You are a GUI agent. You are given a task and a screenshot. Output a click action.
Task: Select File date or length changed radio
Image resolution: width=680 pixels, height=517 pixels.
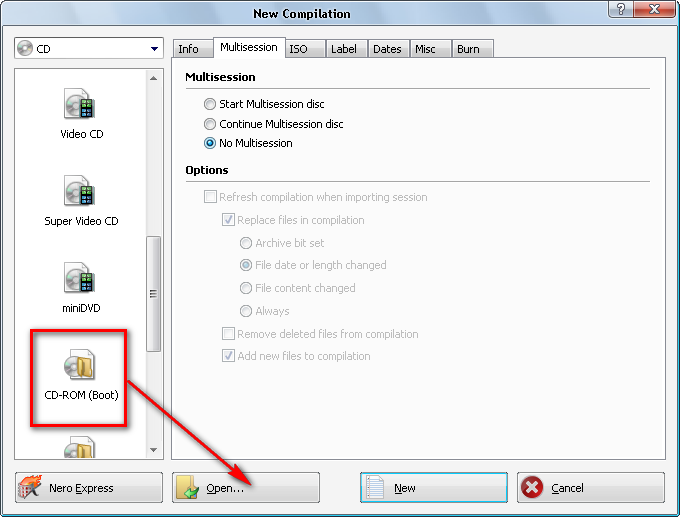point(246,265)
